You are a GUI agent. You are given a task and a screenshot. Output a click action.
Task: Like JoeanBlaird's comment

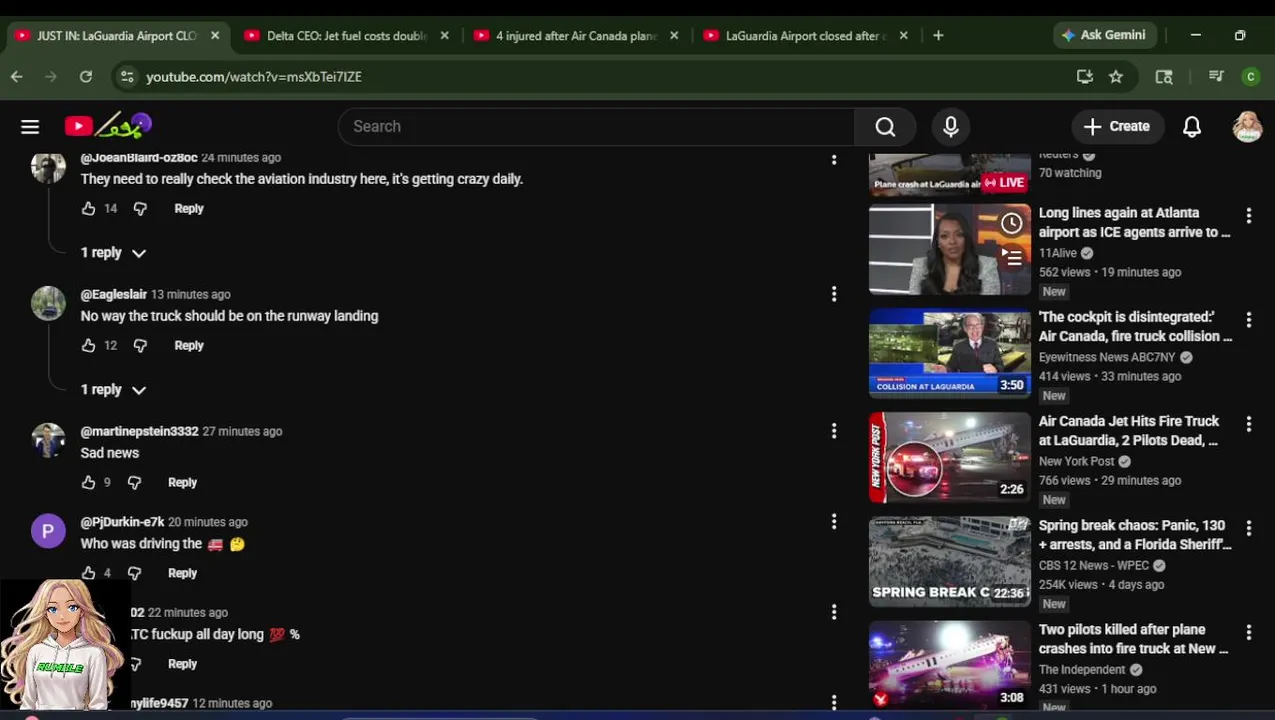coord(88,208)
